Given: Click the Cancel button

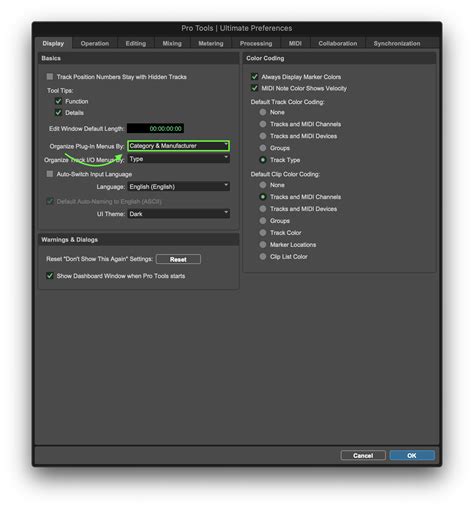Looking at the screenshot, I should (363, 455).
